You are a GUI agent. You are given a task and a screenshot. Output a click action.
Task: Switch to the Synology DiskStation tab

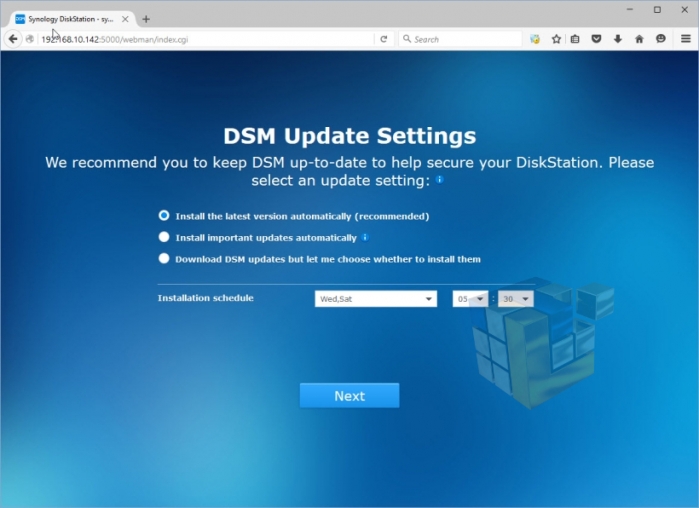pyautogui.click(x=65, y=19)
